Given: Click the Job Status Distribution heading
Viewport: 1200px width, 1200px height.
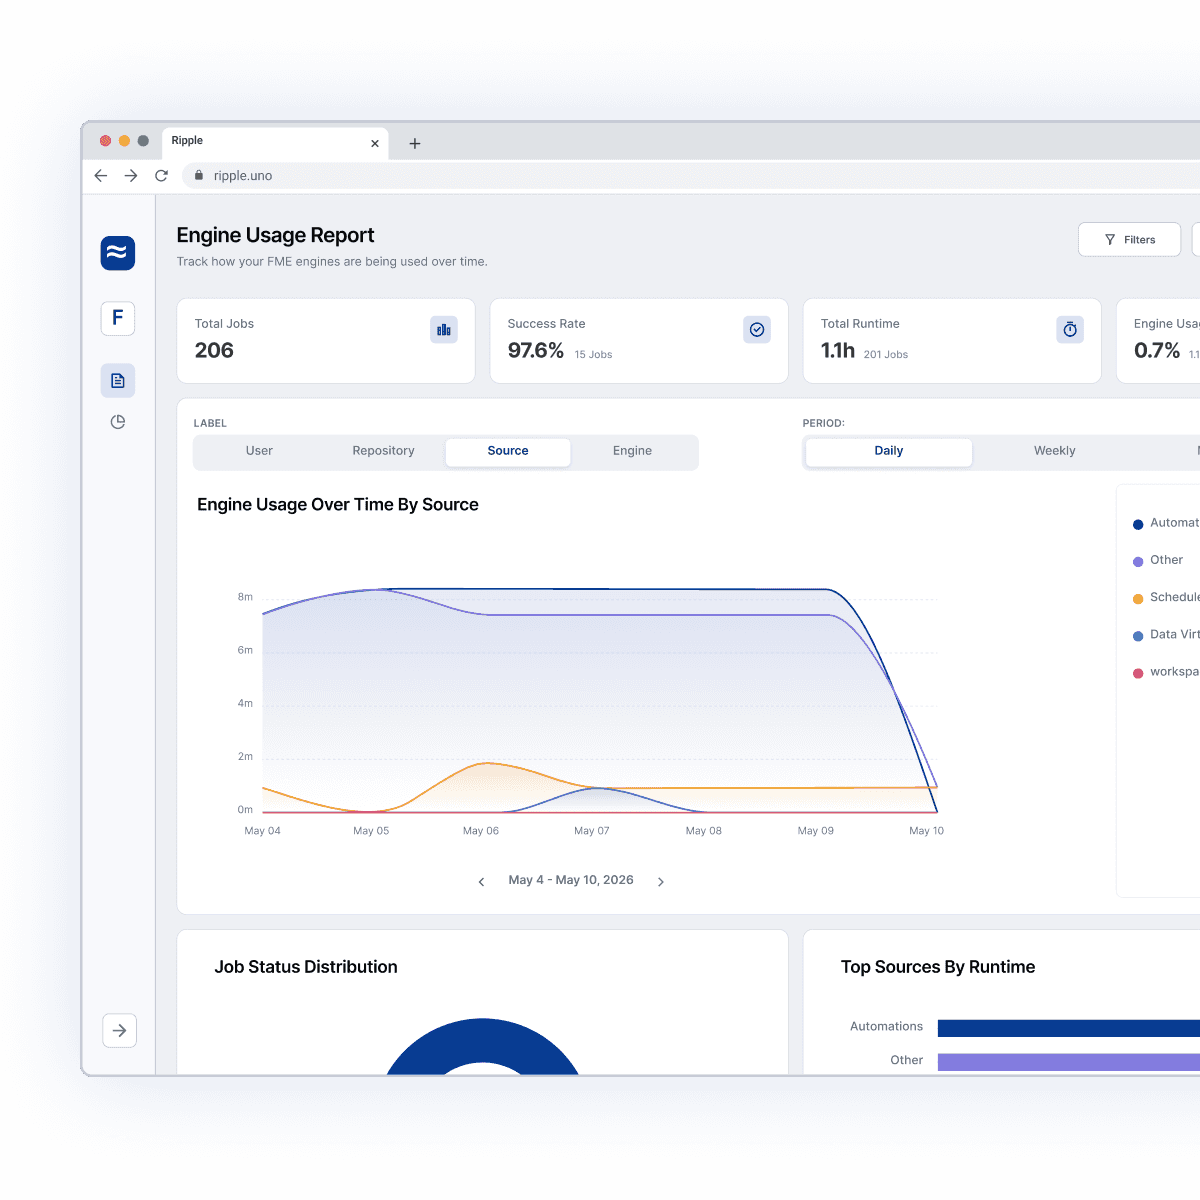Looking at the screenshot, I should [x=306, y=967].
